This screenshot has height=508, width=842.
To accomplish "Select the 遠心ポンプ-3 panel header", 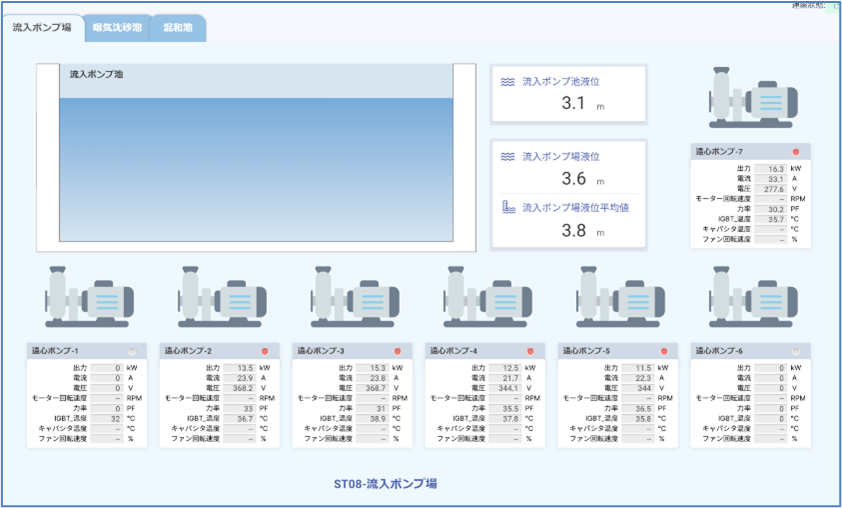I will (352, 351).
